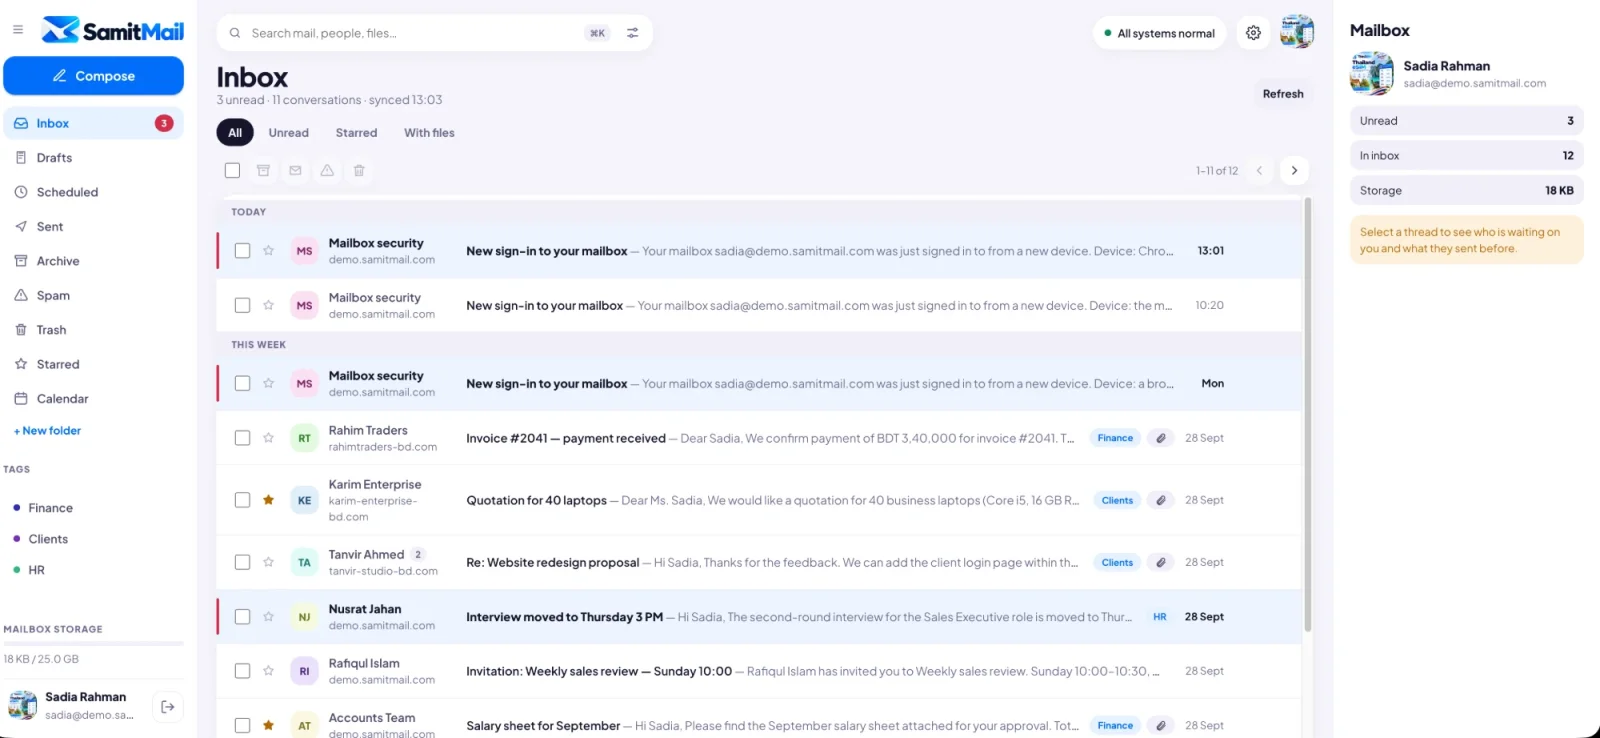Open search filter options icon

pos(632,33)
